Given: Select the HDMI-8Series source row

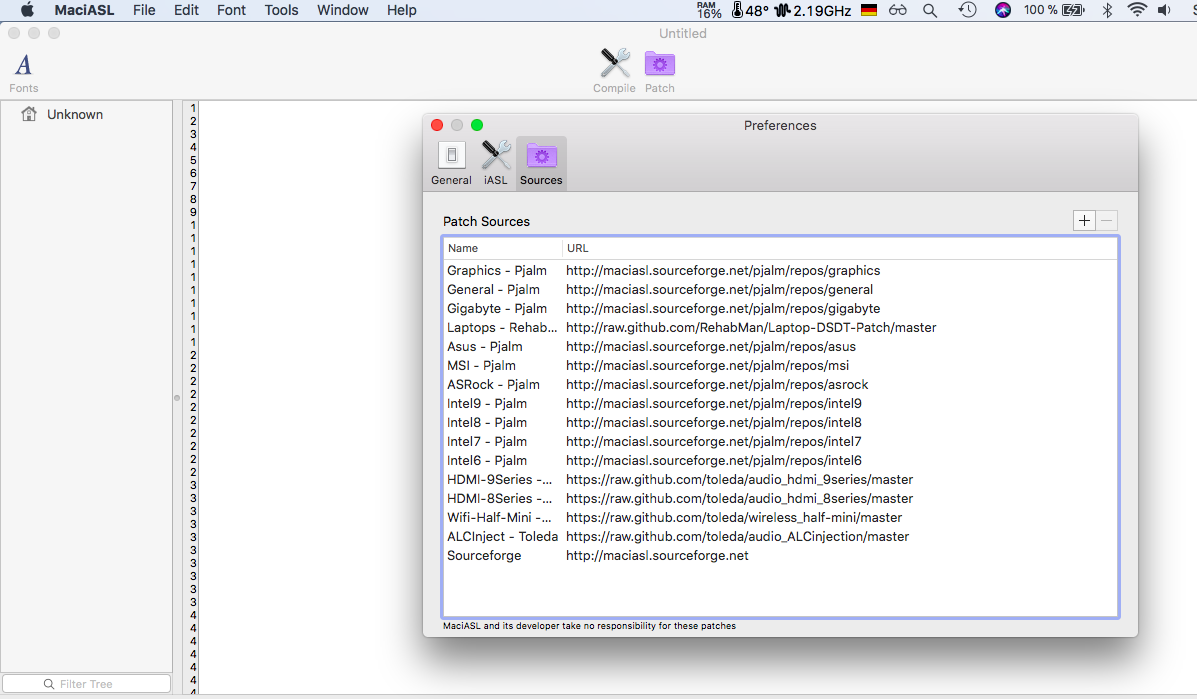Looking at the screenshot, I should pyautogui.click(x=780, y=498).
